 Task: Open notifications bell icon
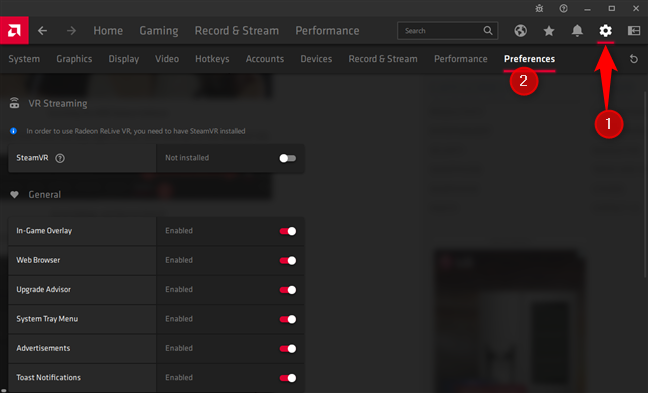(577, 31)
